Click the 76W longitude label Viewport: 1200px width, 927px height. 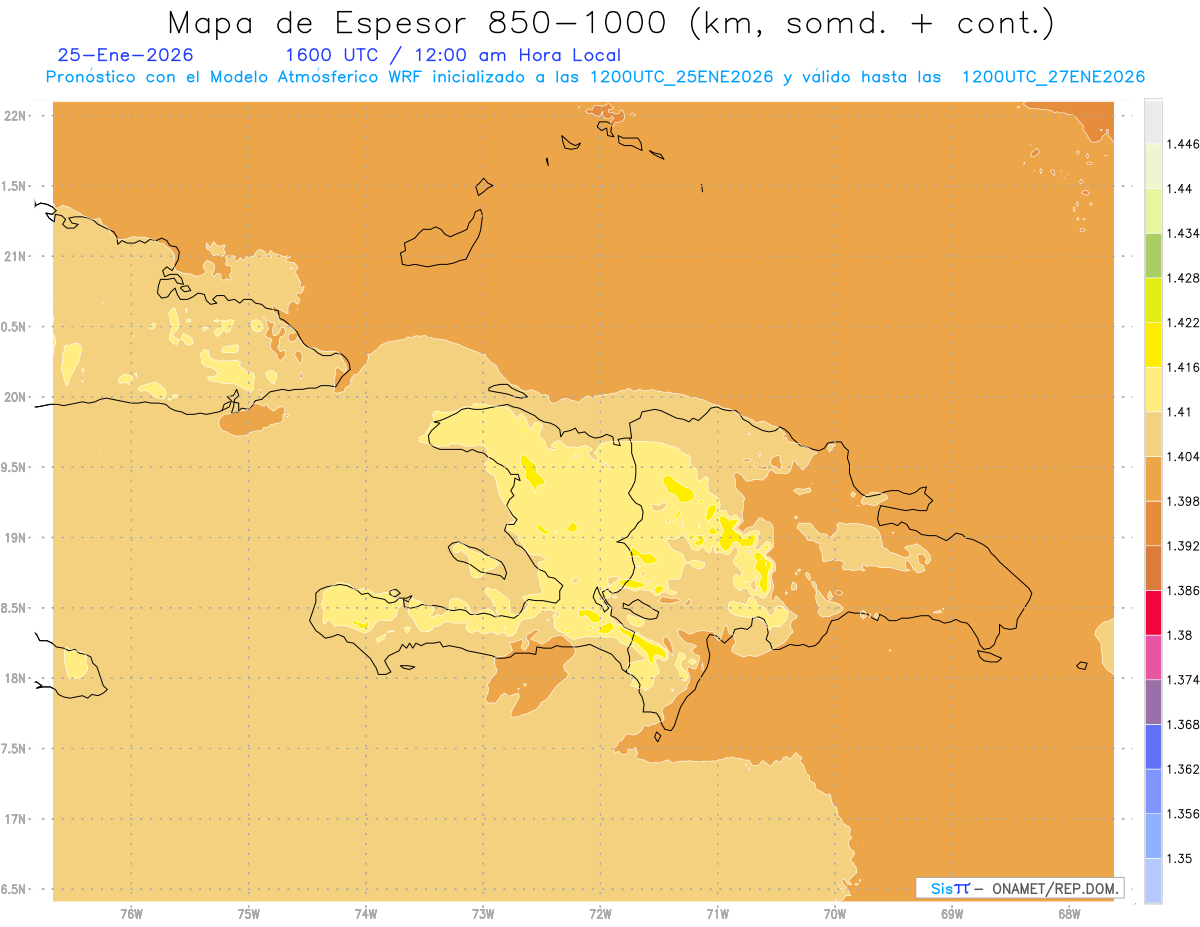click(131, 914)
